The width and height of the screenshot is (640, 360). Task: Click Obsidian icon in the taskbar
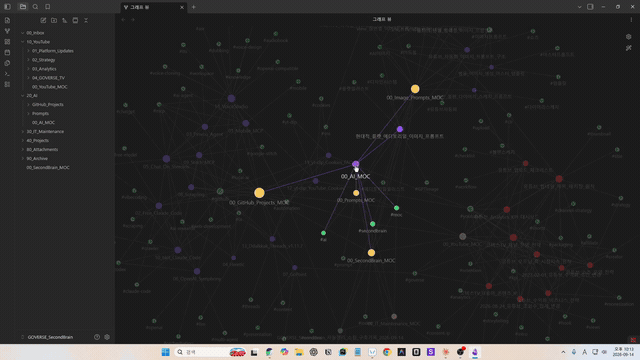coord(475,352)
